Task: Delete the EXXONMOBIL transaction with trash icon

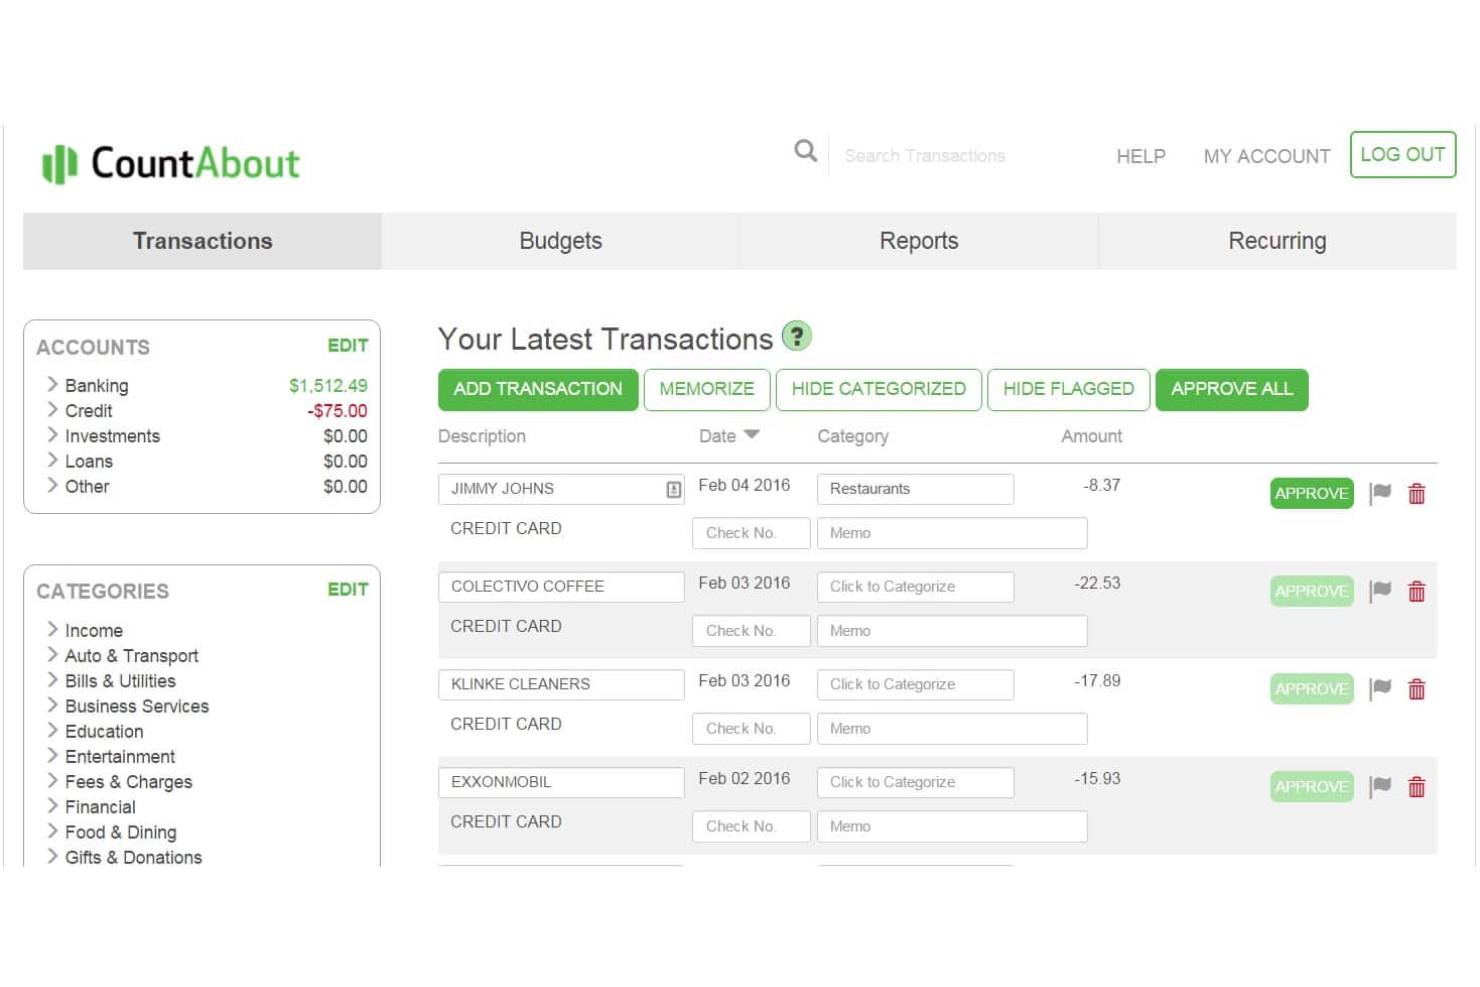Action: [x=1417, y=787]
